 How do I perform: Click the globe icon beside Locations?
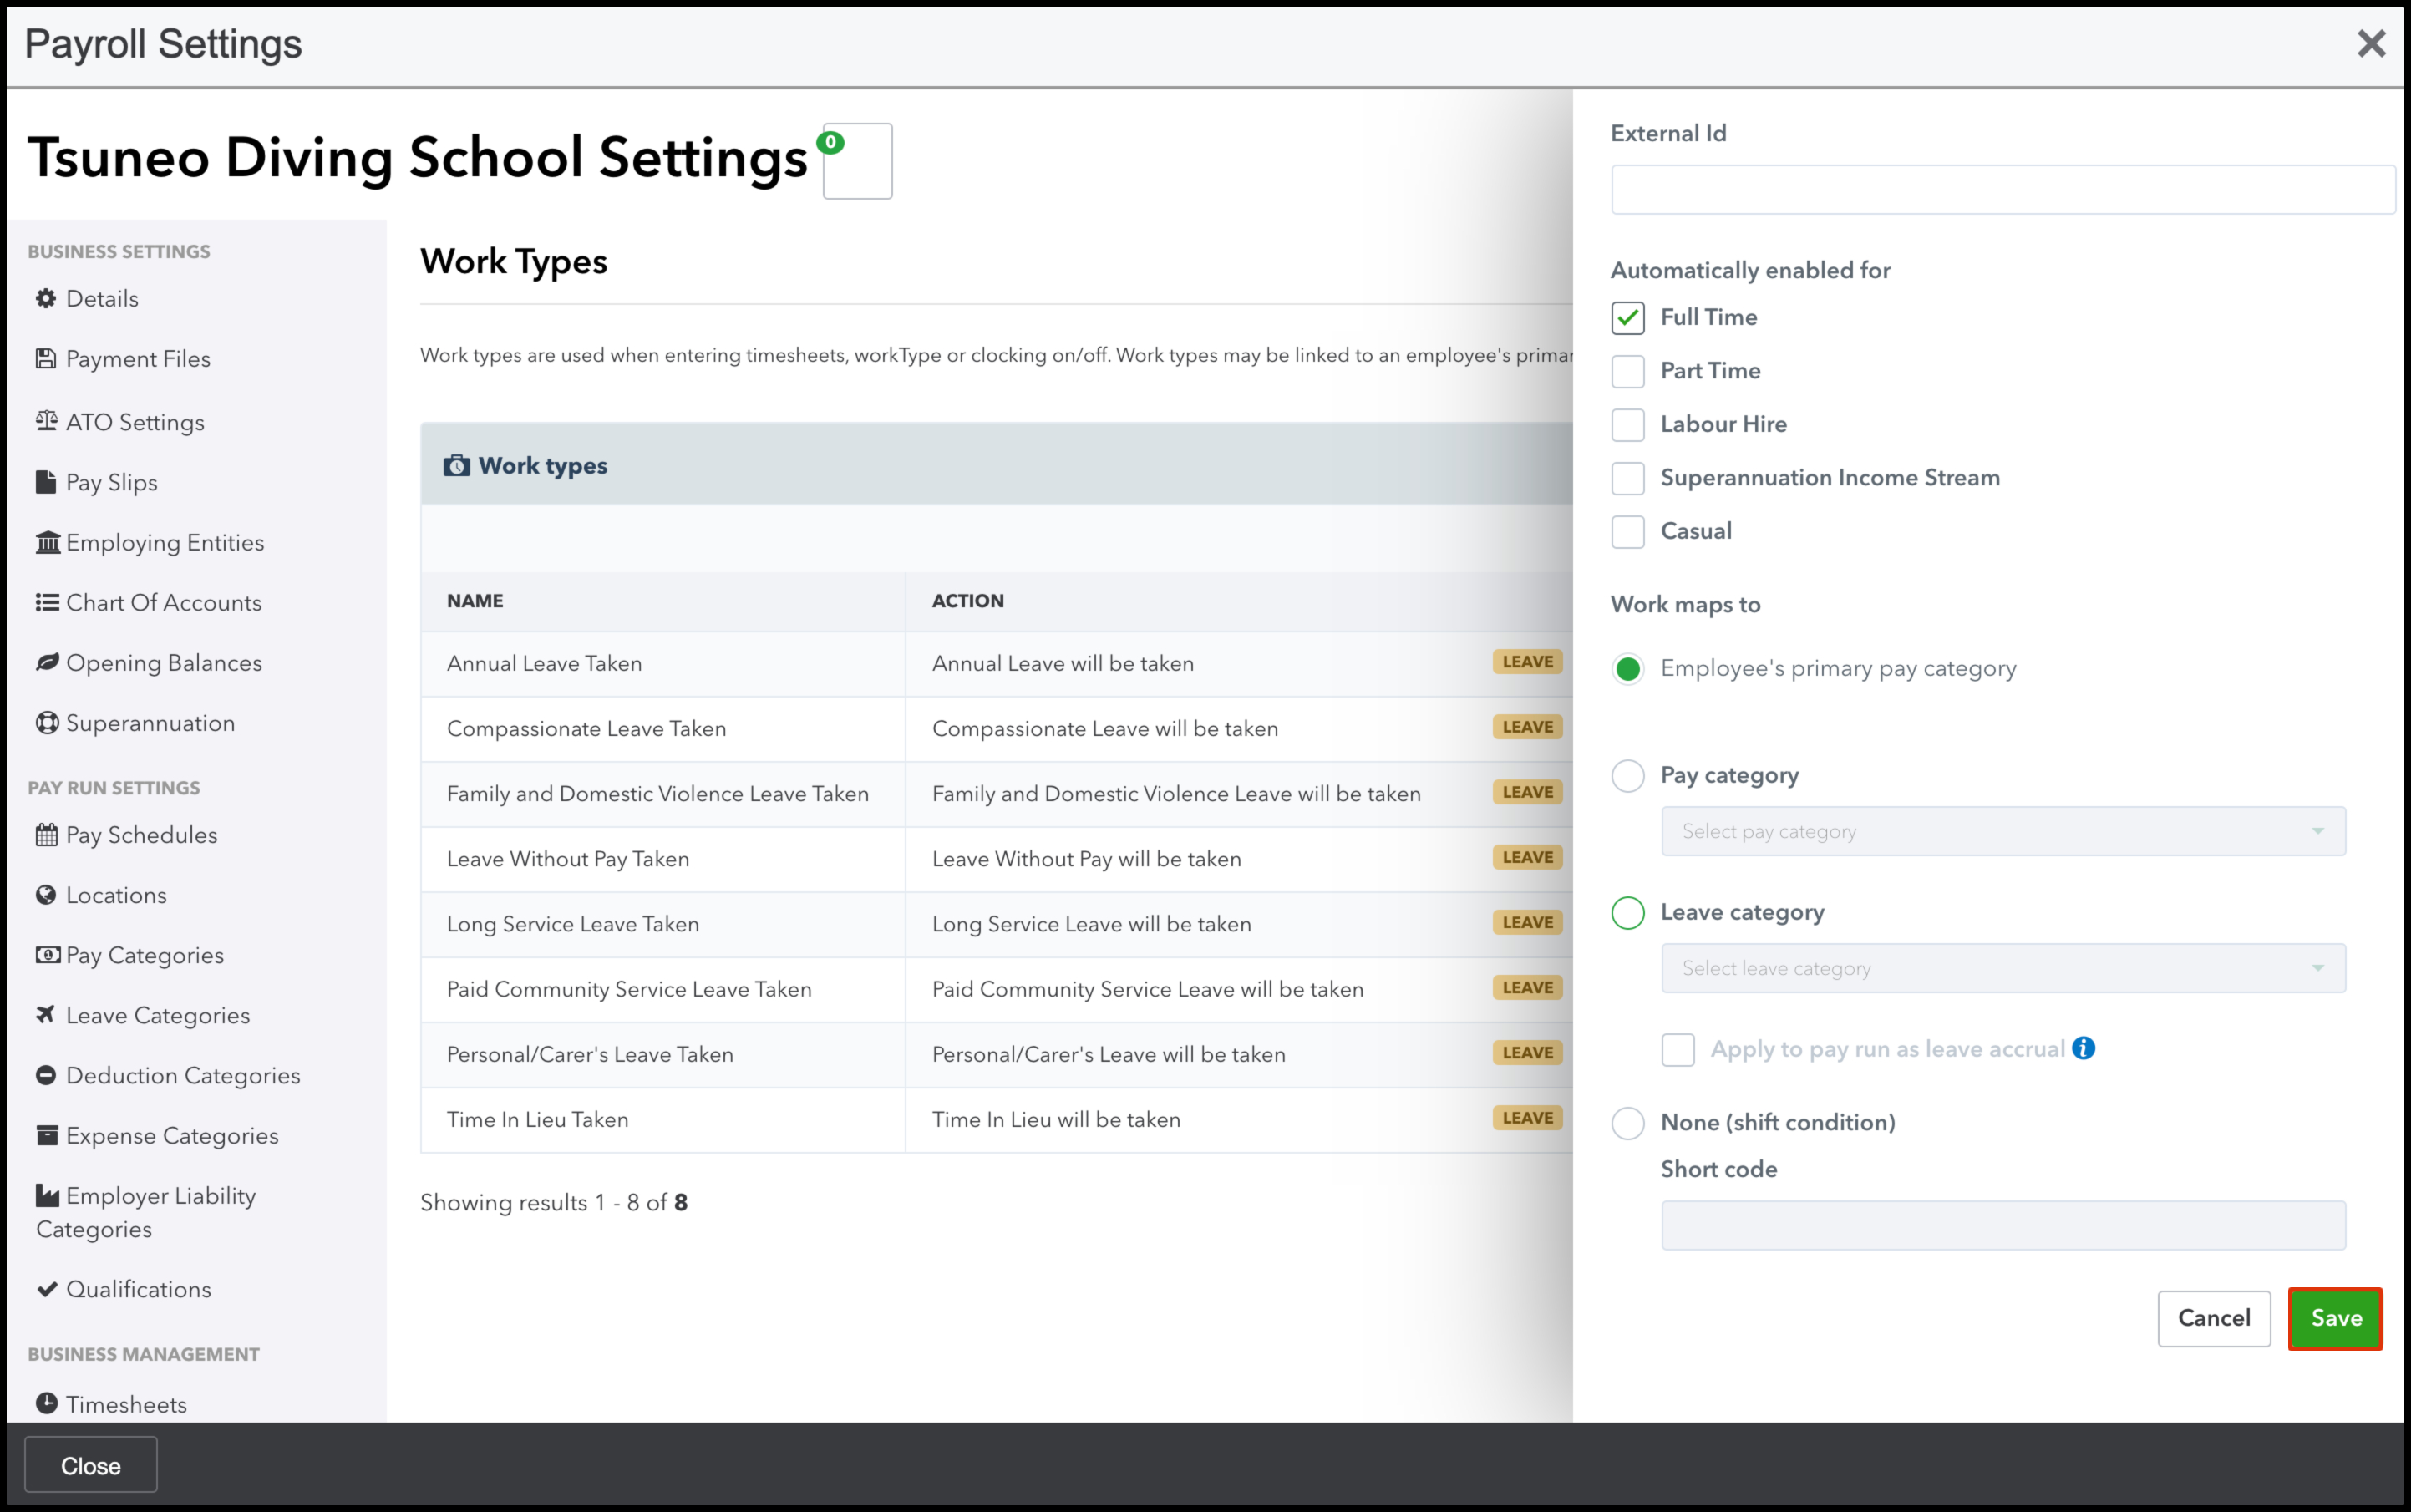[x=46, y=895]
